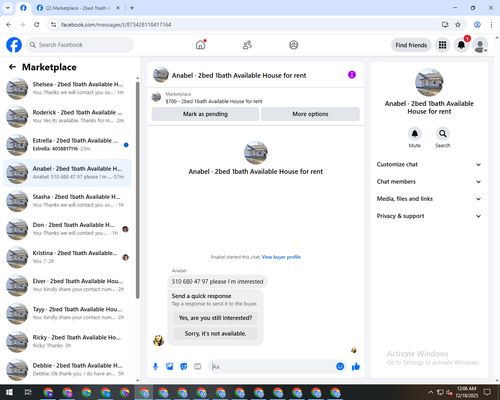Open the notifications bell
The image size is (500, 400).
[x=461, y=45]
